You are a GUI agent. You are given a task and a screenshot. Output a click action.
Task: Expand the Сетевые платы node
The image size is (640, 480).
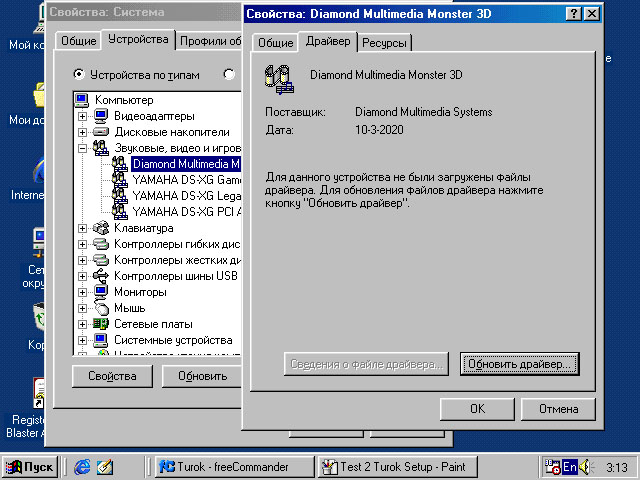point(82,324)
